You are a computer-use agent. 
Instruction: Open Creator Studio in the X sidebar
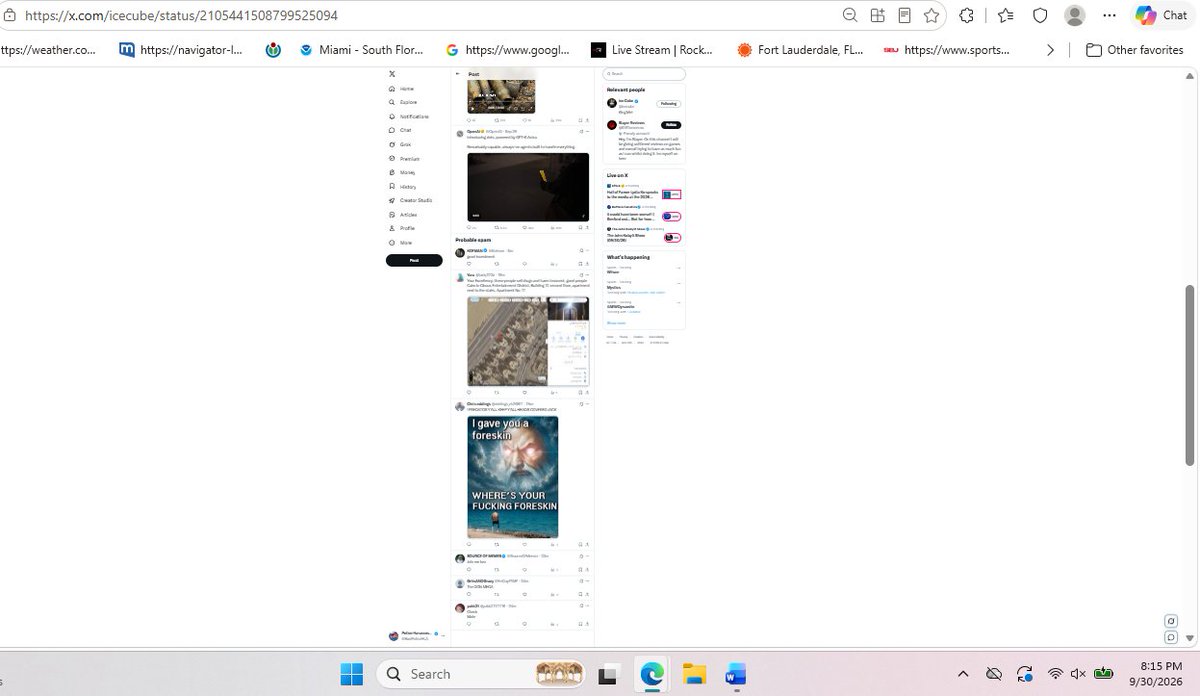[x=408, y=201]
